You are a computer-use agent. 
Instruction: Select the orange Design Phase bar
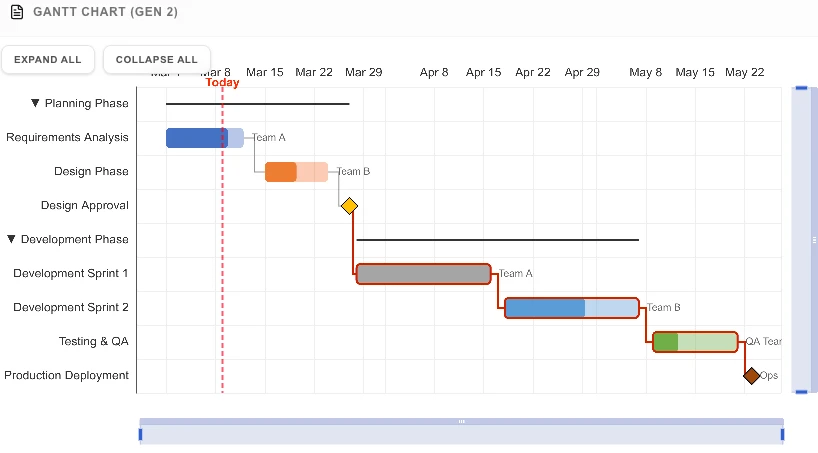(296, 172)
